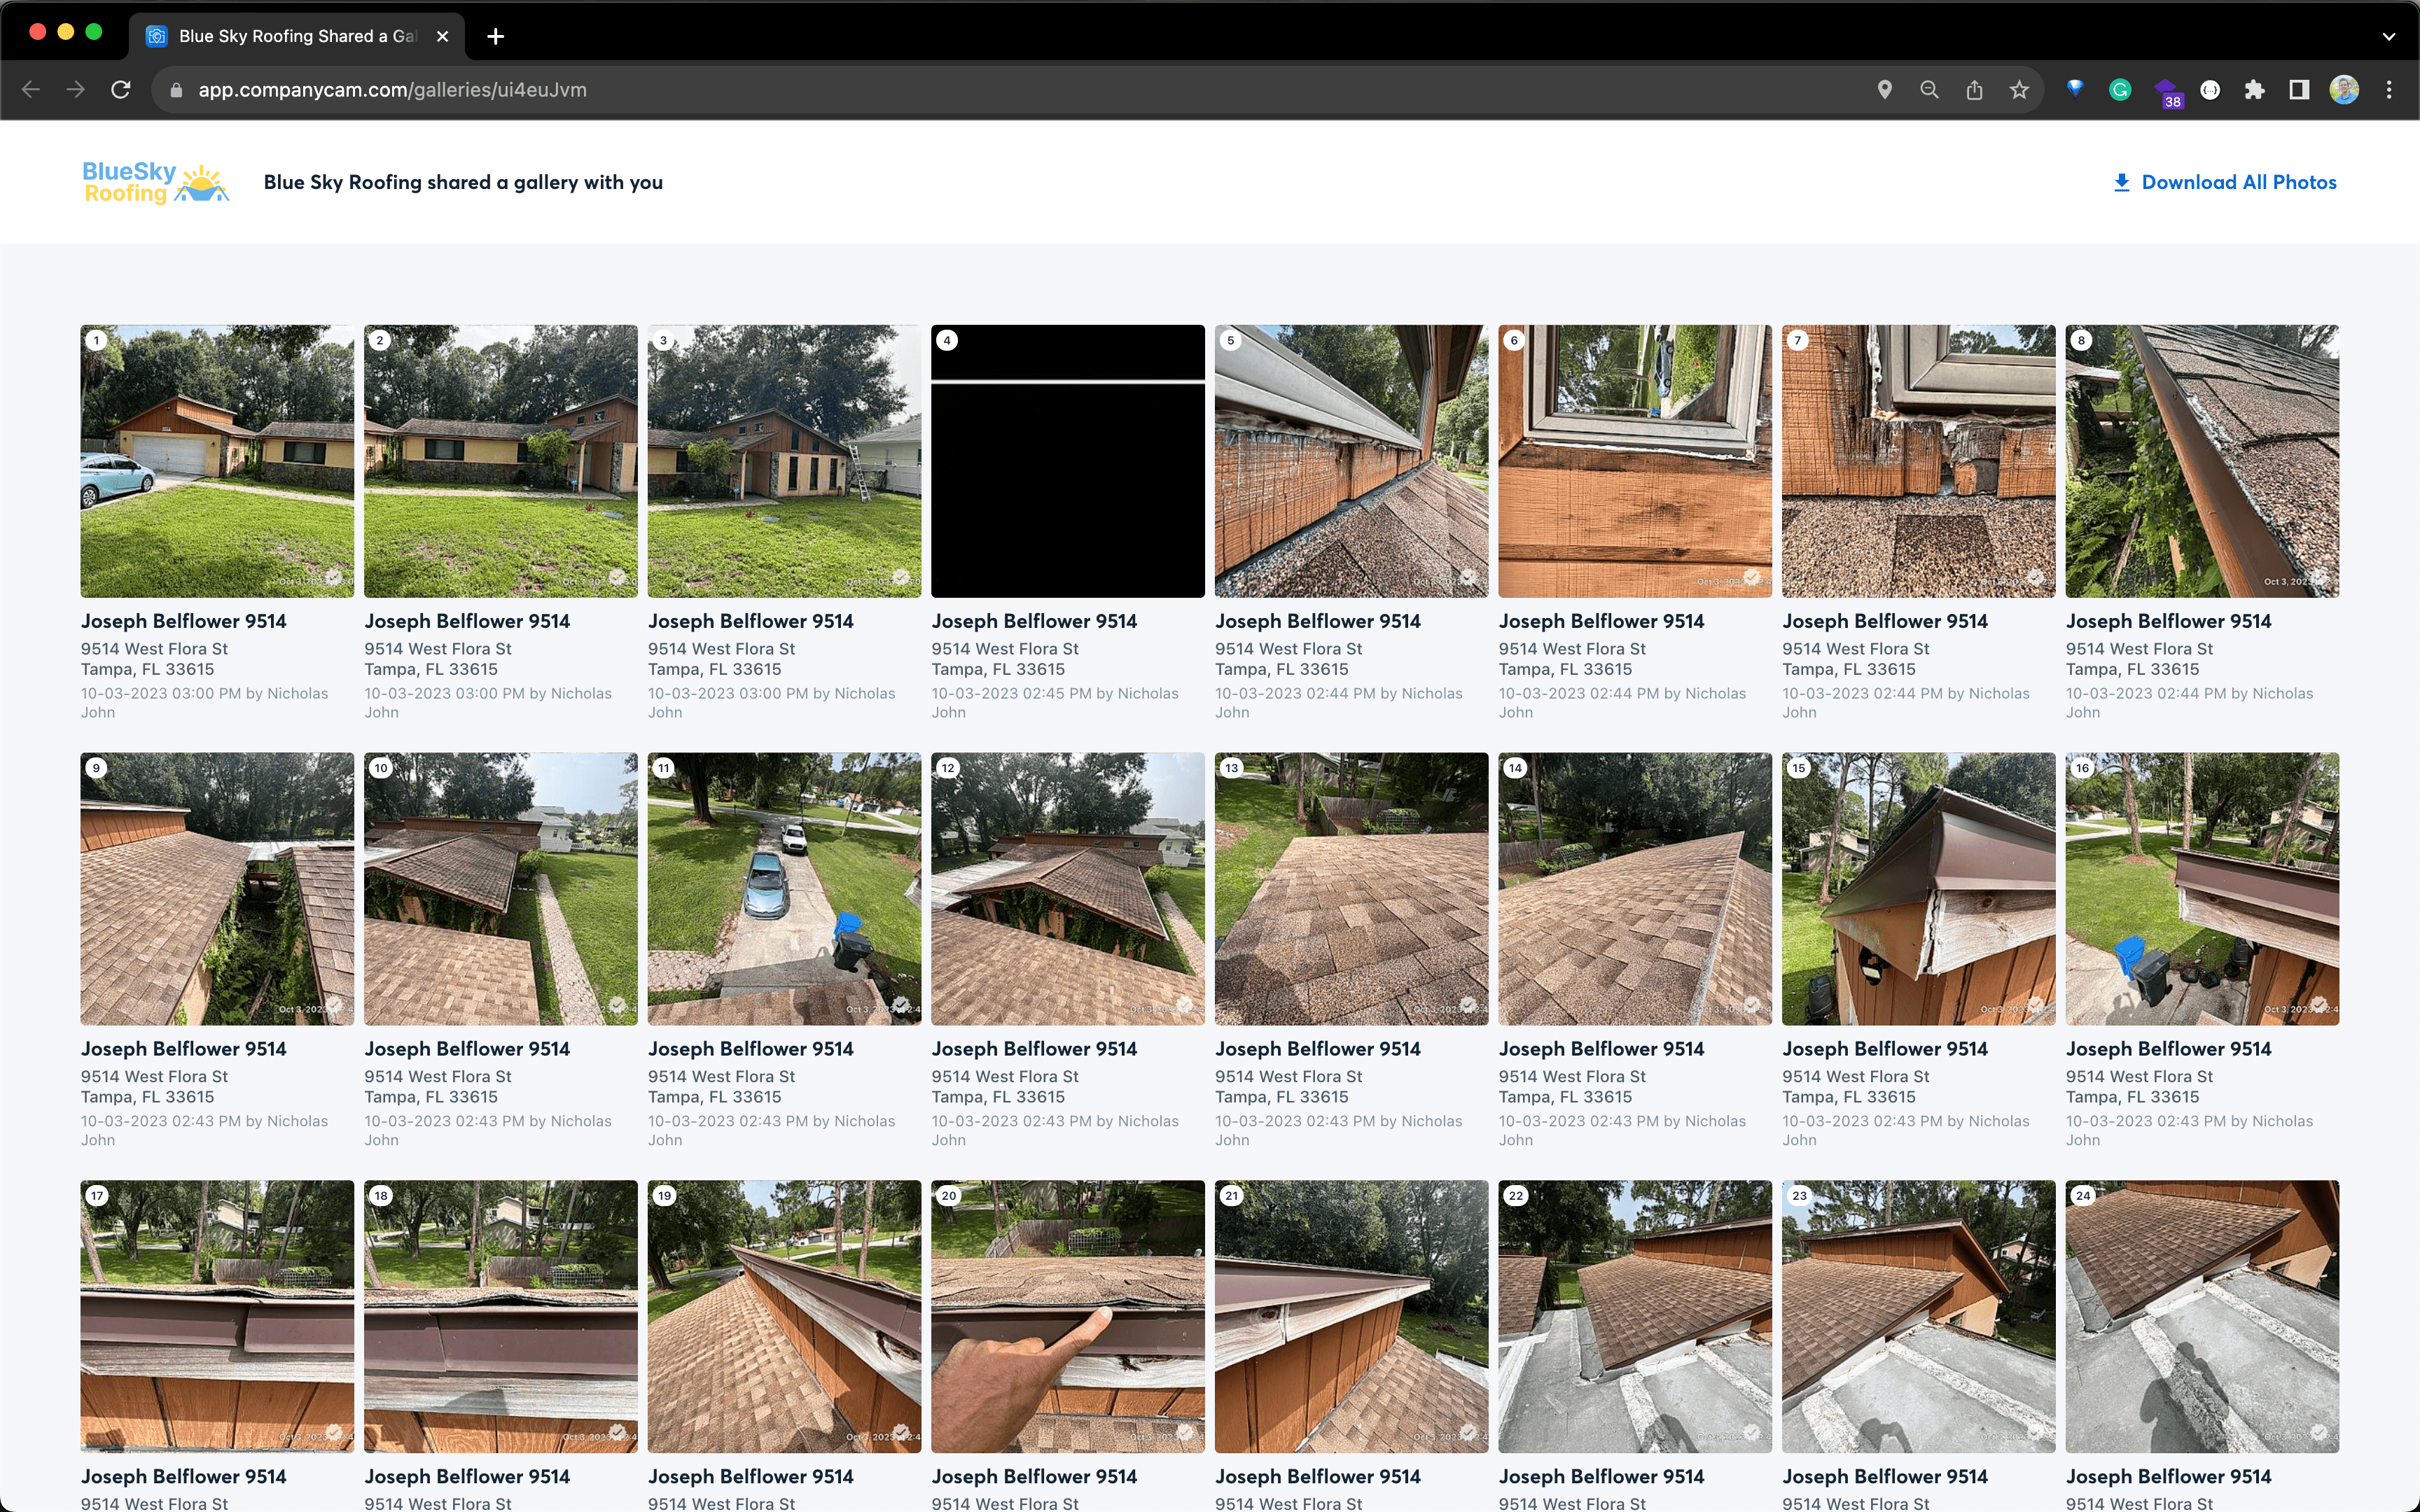Bookmark the page with the star icon

(x=2019, y=90)
